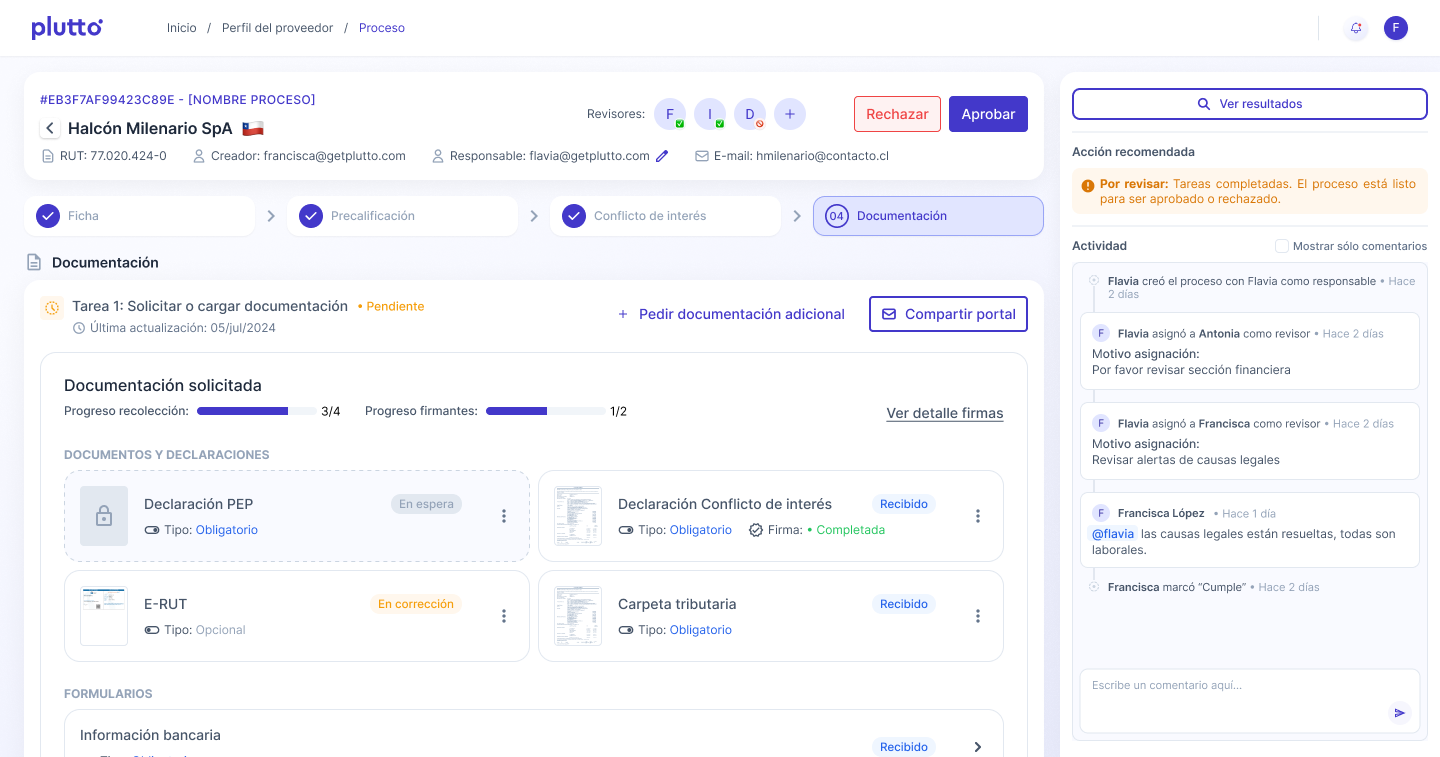The width and height of the screenshot is (1440, 757).
Task: Expand the Información bancaria form row
Action: (x=978, y=746)
